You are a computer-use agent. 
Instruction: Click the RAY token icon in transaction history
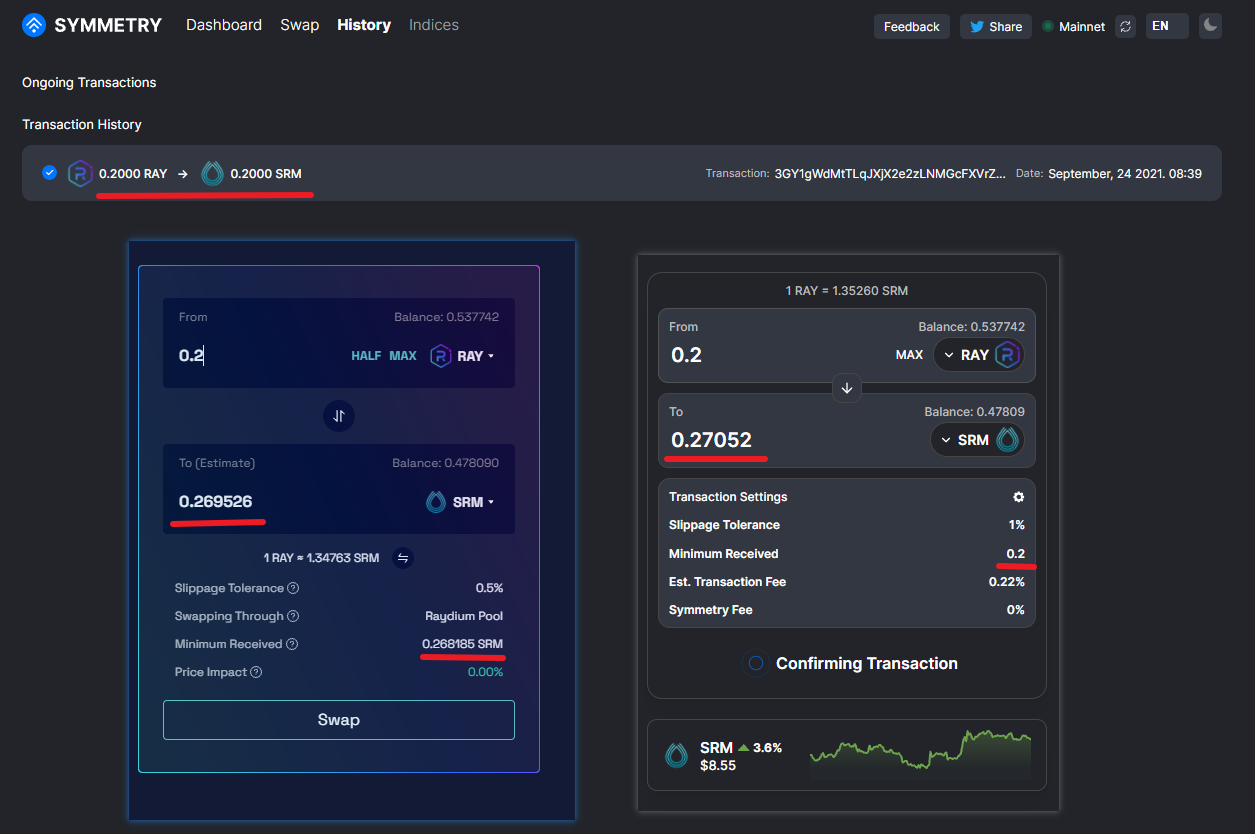(80, 173)
